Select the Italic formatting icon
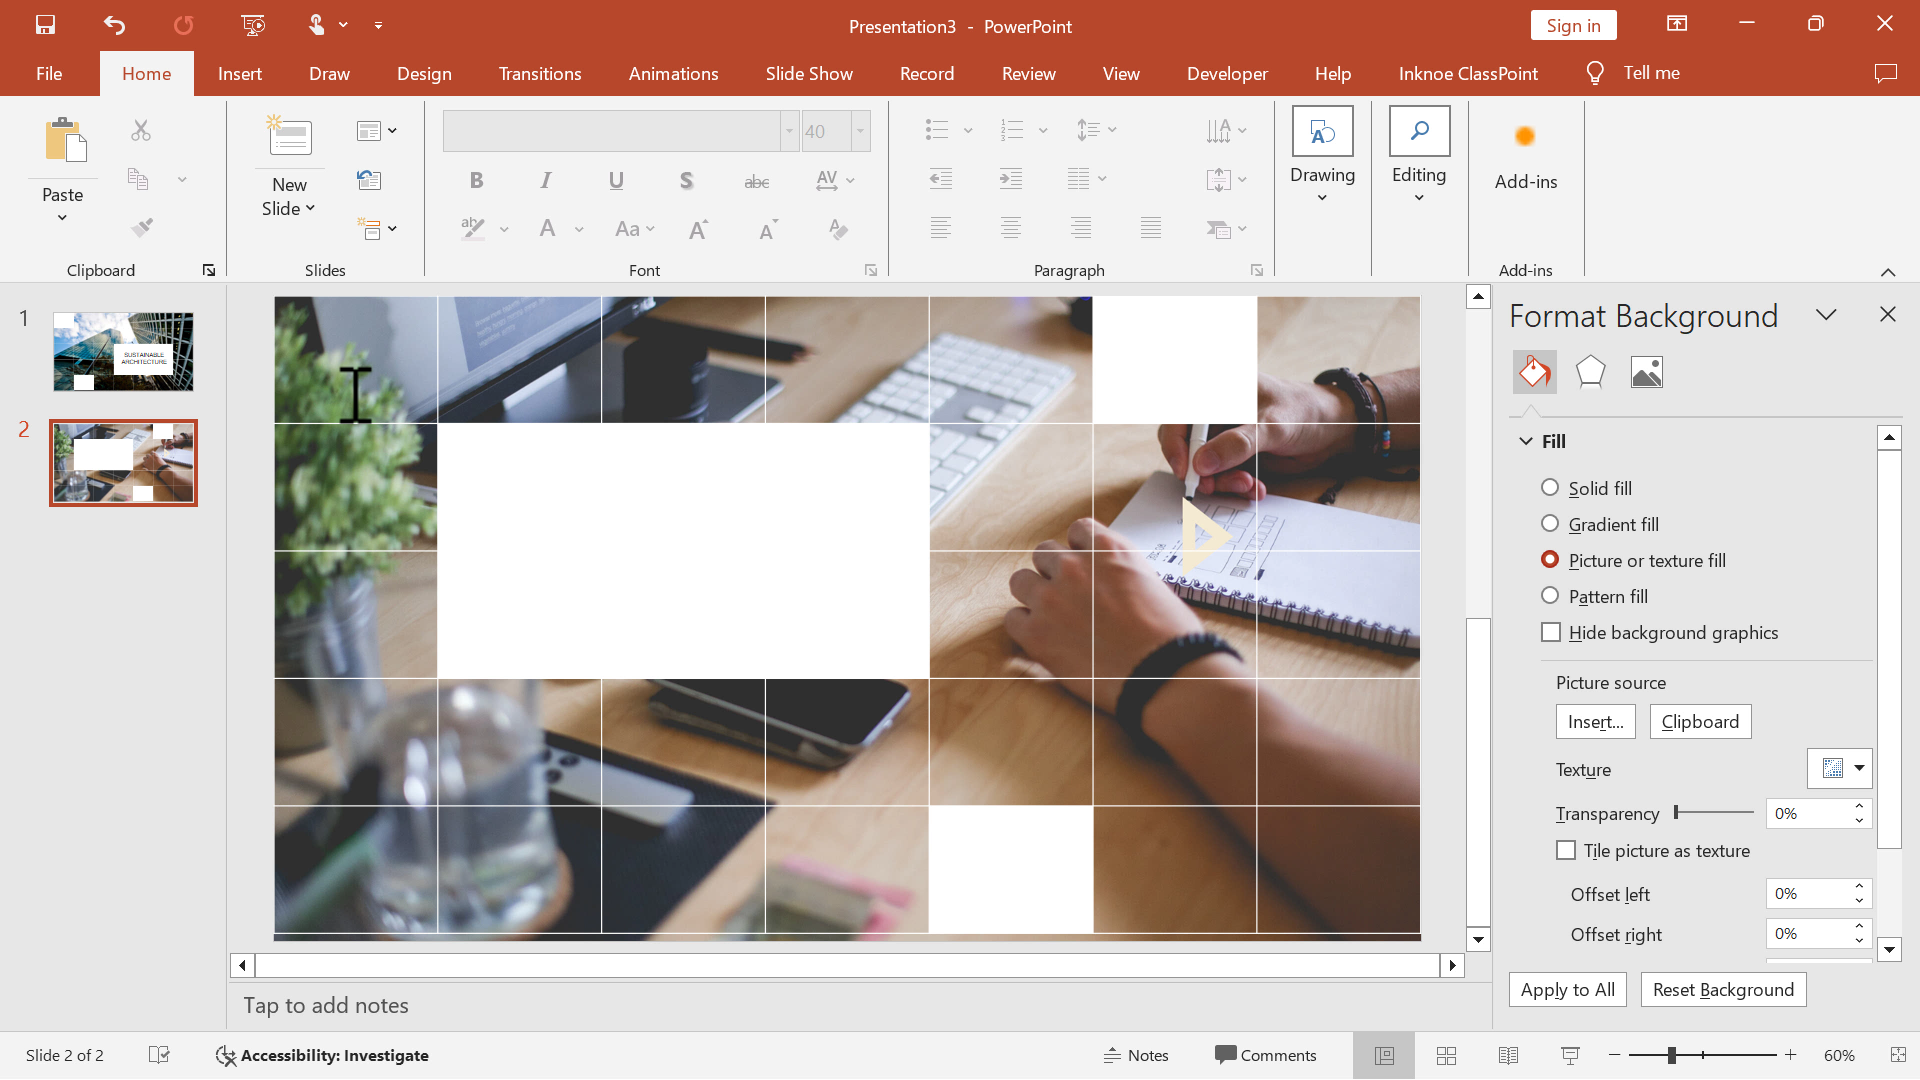The width and height of the screenshot is (1920, 1080). [546, 179]
